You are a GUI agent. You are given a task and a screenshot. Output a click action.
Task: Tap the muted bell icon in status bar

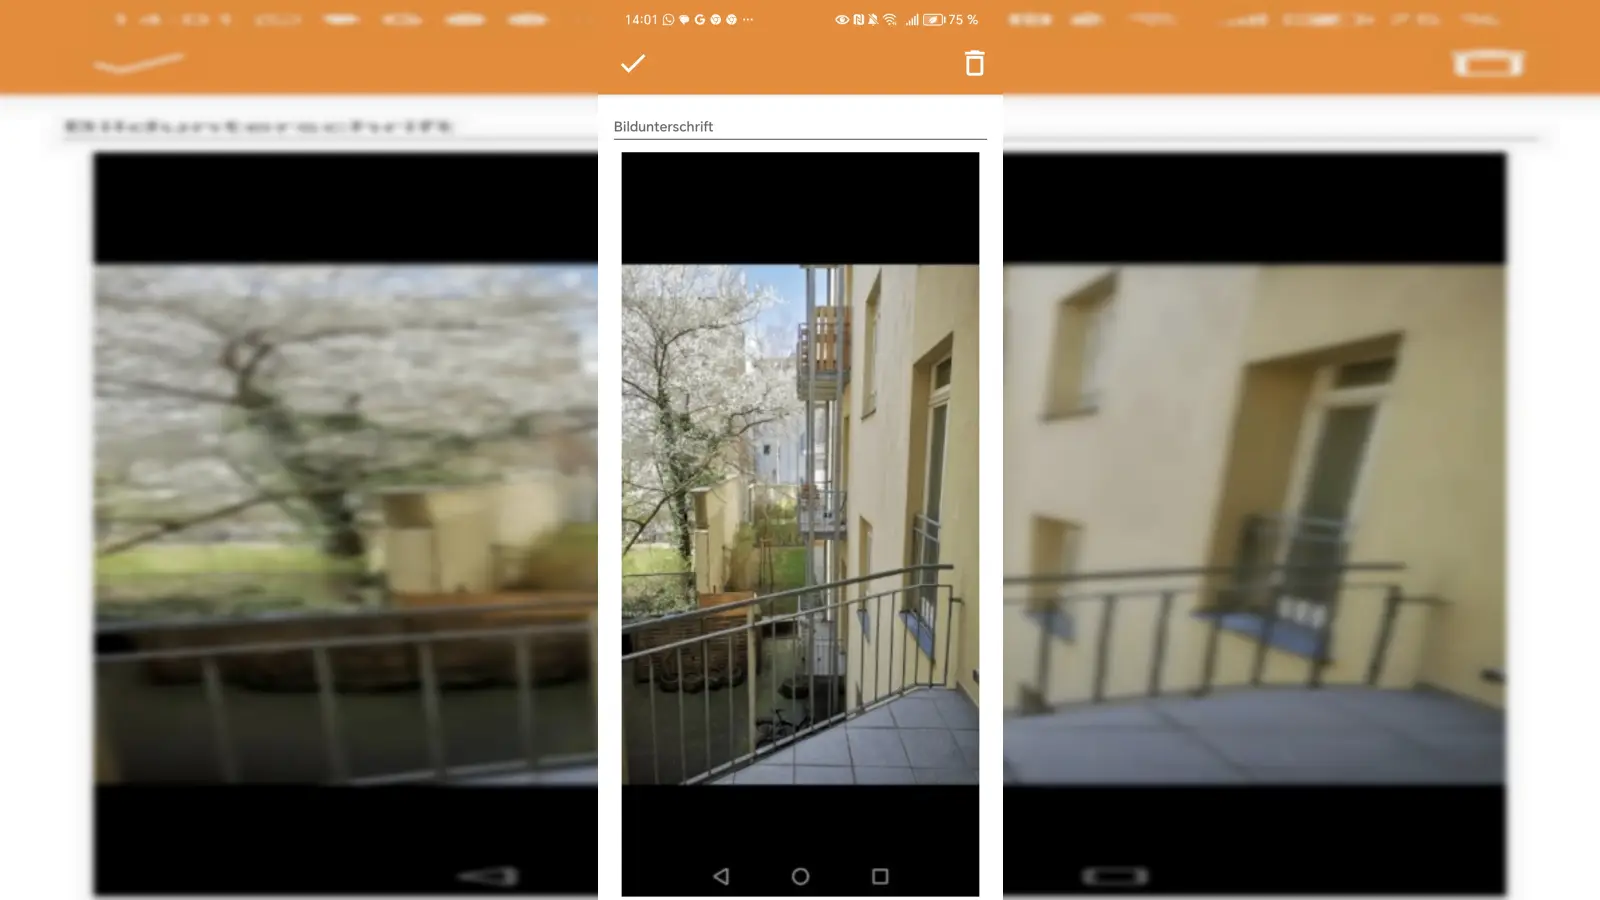pyautogui.click(x=873, y=20)
